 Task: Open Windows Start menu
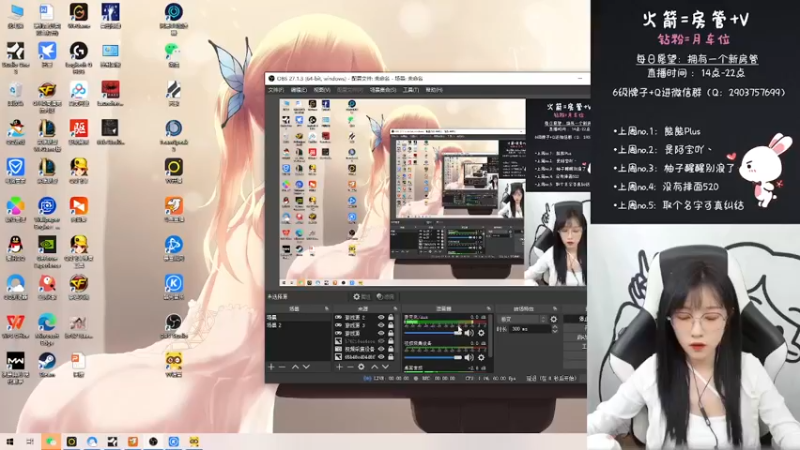pos(9,442)
